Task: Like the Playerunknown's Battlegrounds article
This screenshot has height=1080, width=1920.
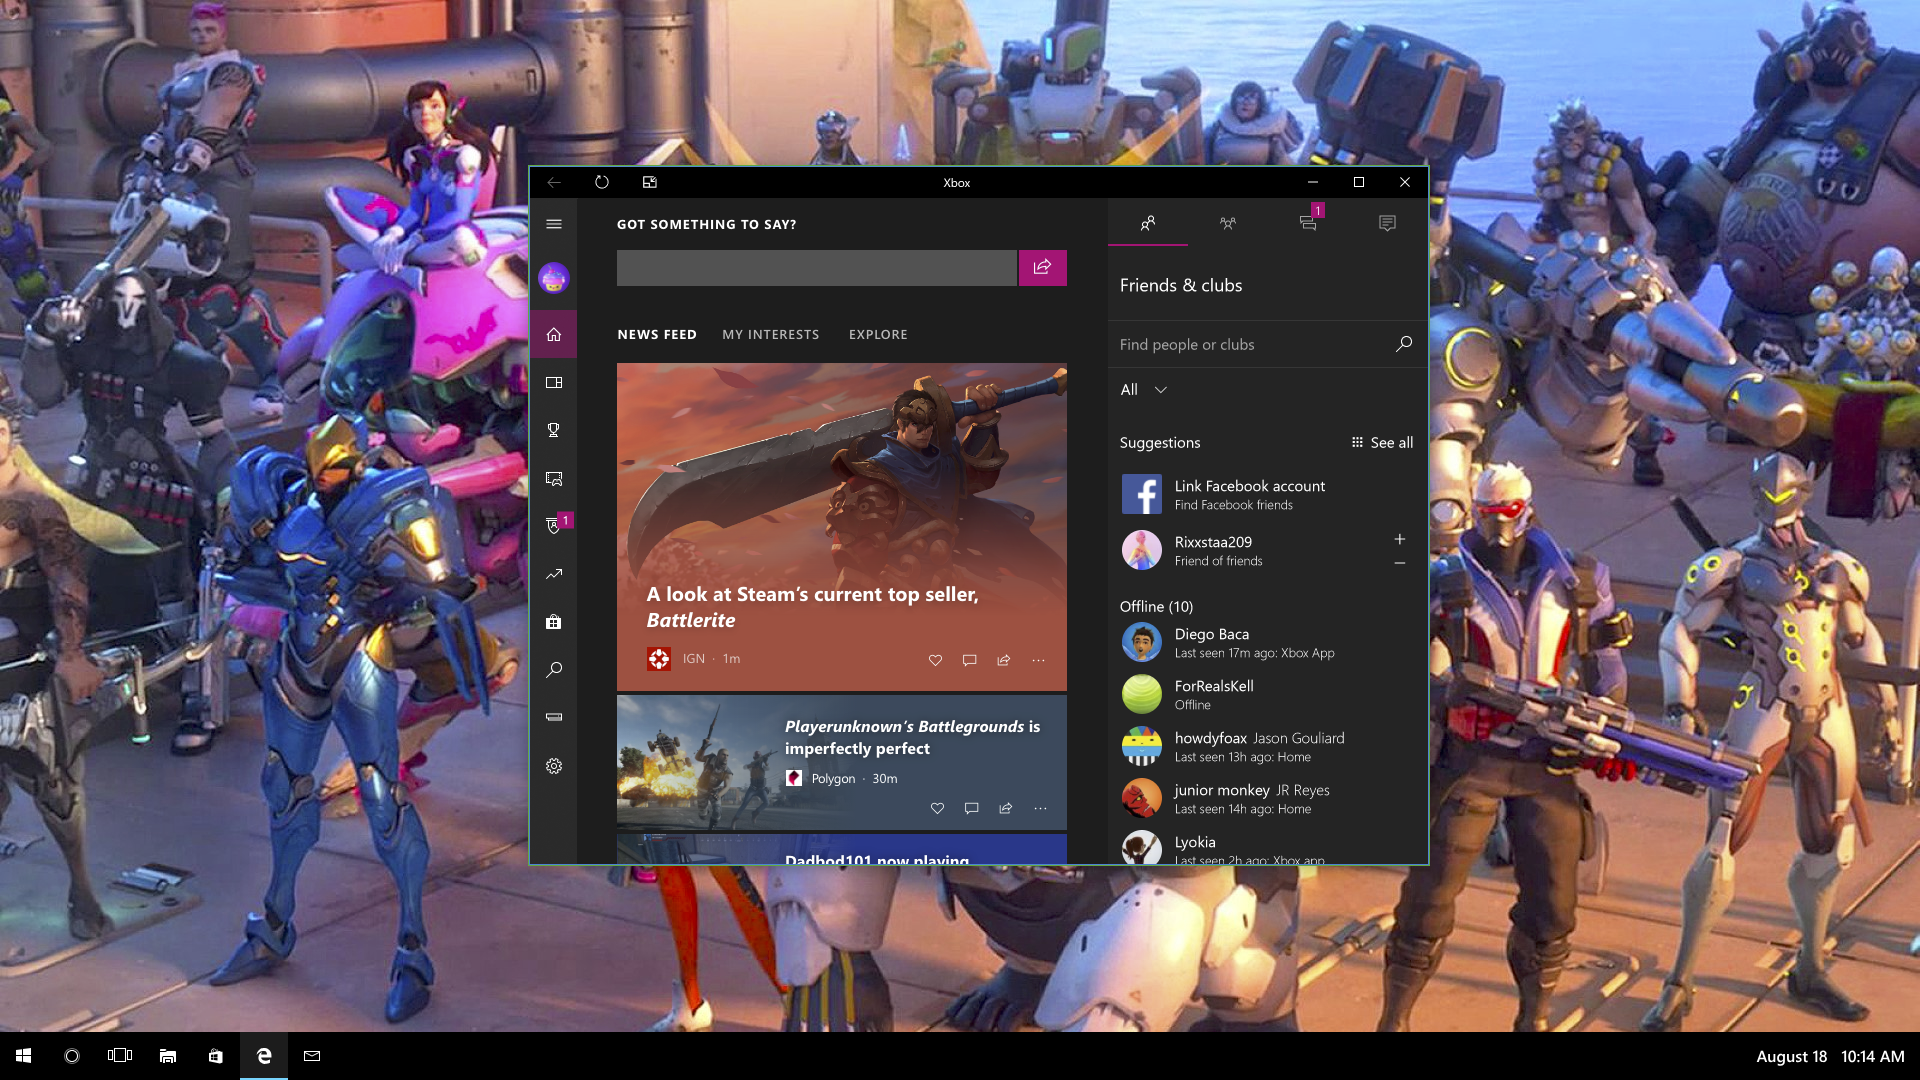Action: 937,808
